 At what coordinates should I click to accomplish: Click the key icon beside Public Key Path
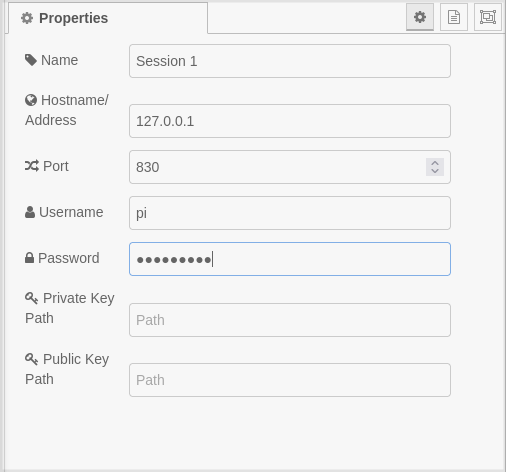pos(31,359)
